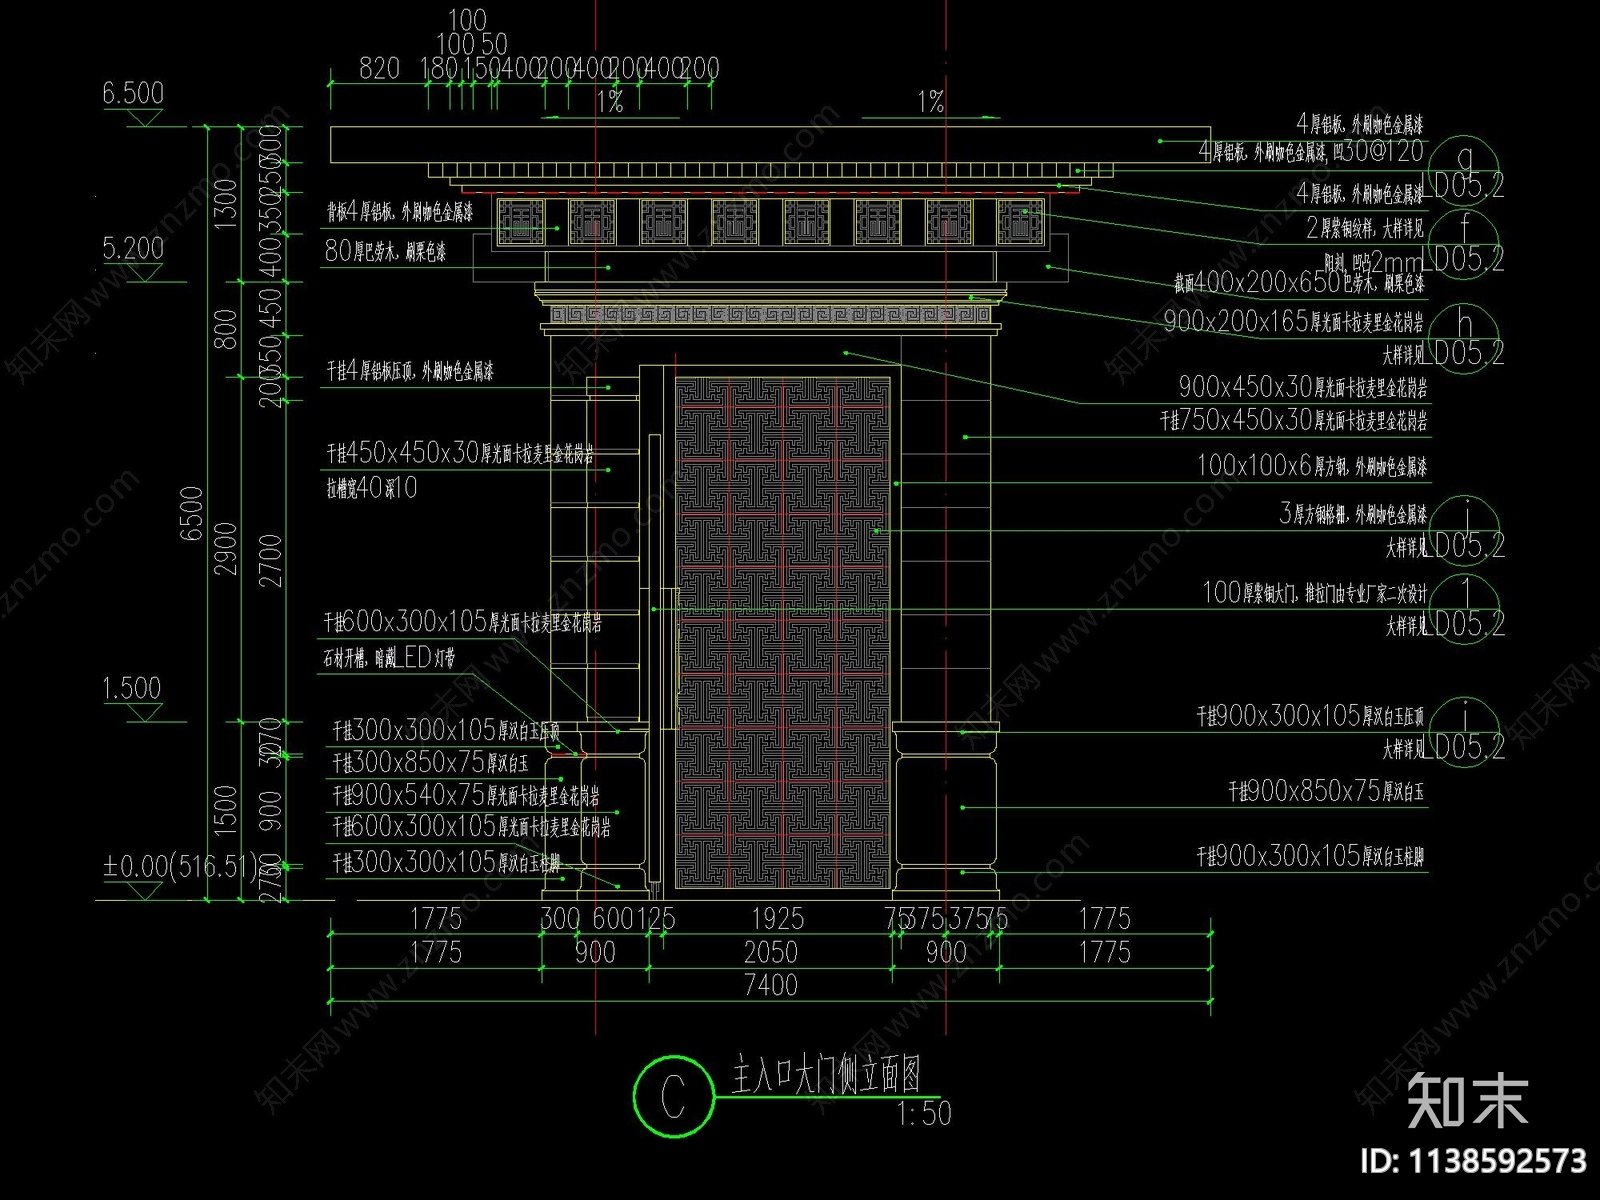Select the detail callout circle labeled h

pyautogui.click(x=1465, y=337)
